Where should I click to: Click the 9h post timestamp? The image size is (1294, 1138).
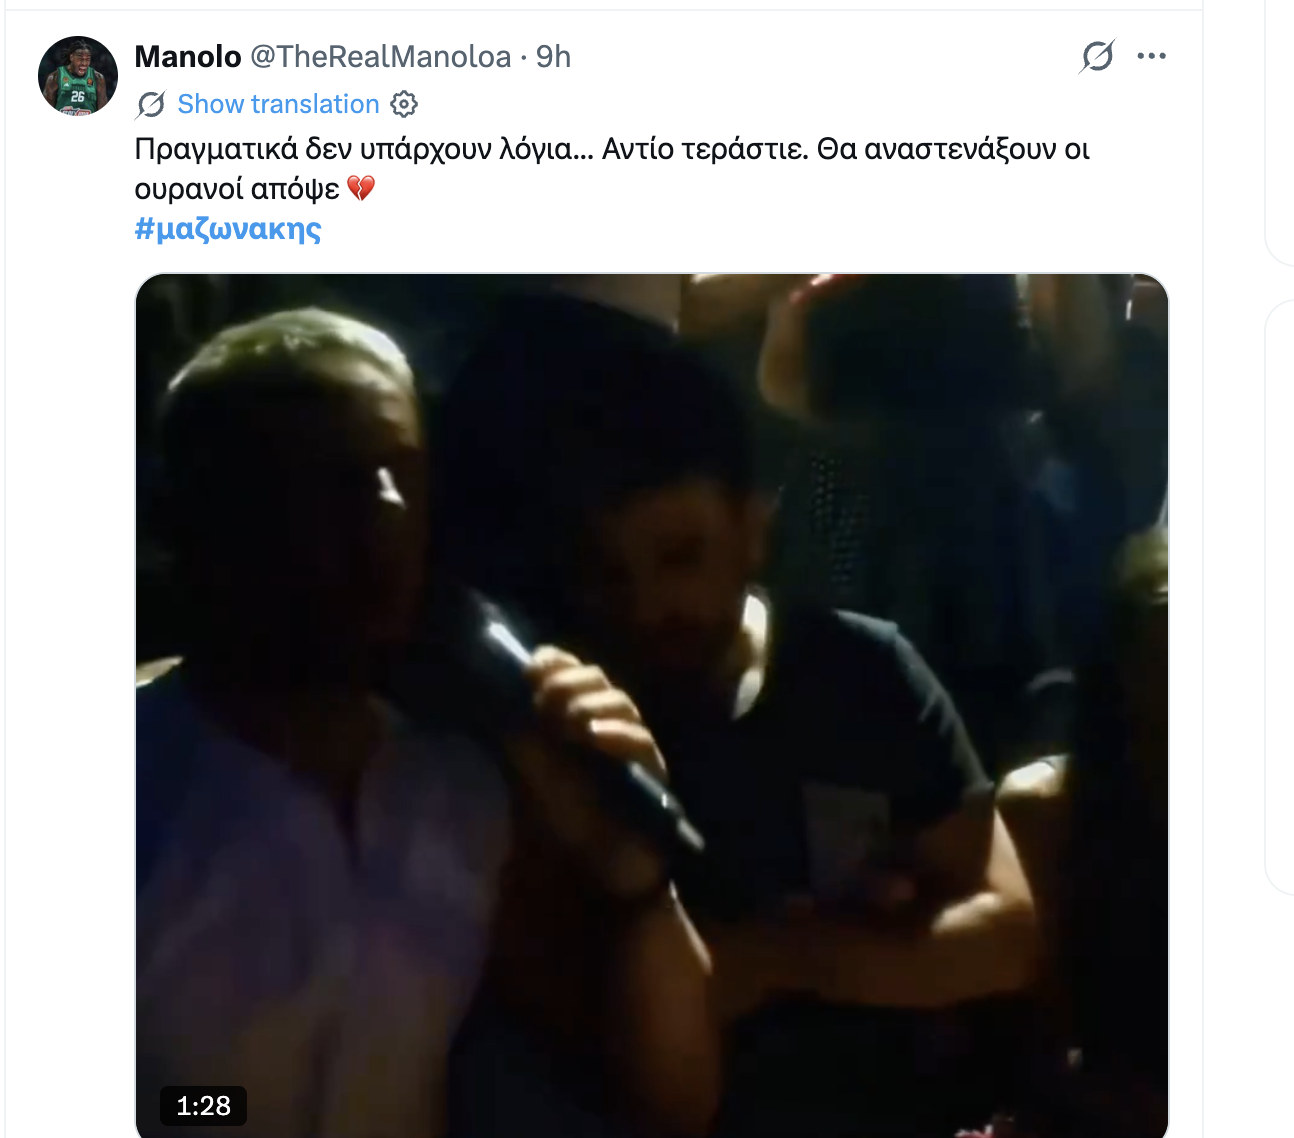pos(553,57)
